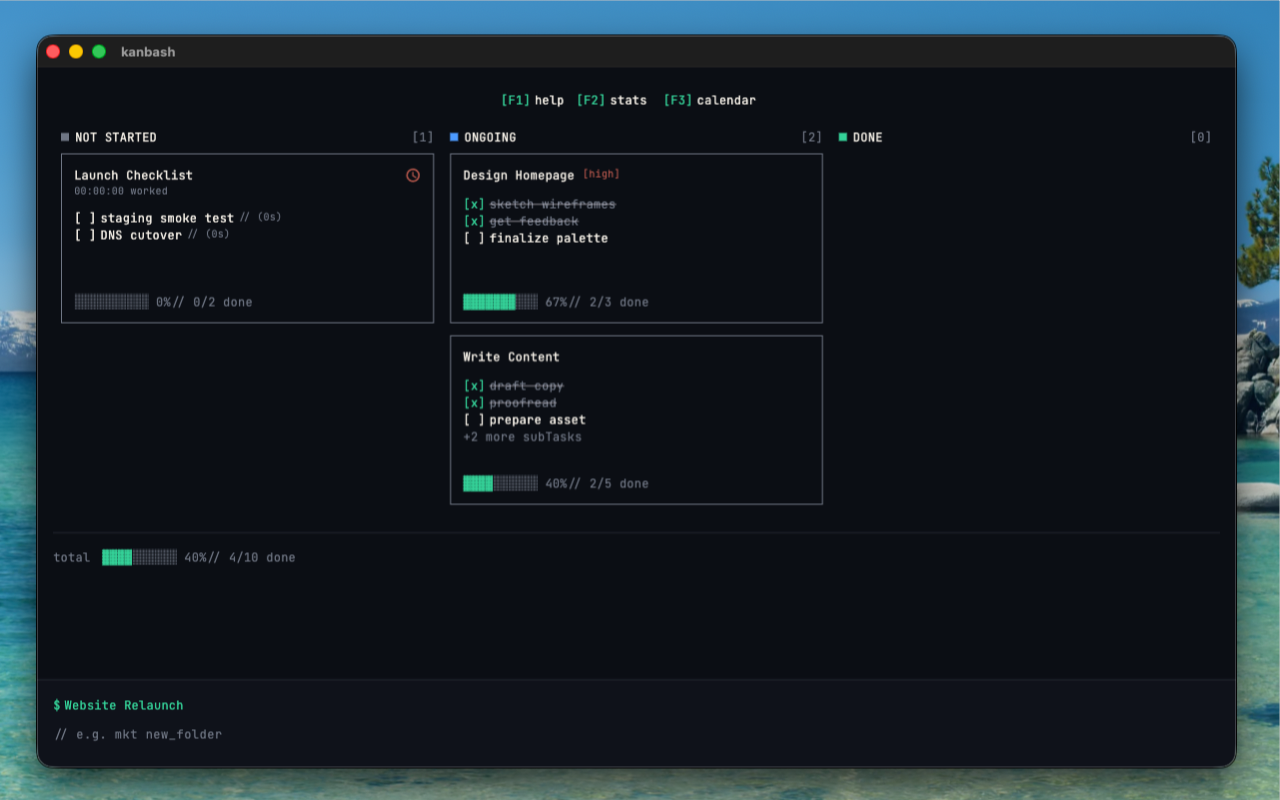
Task: Open the Launch Checklist card title
Action: pyautogui.click(x=133, y=175)
